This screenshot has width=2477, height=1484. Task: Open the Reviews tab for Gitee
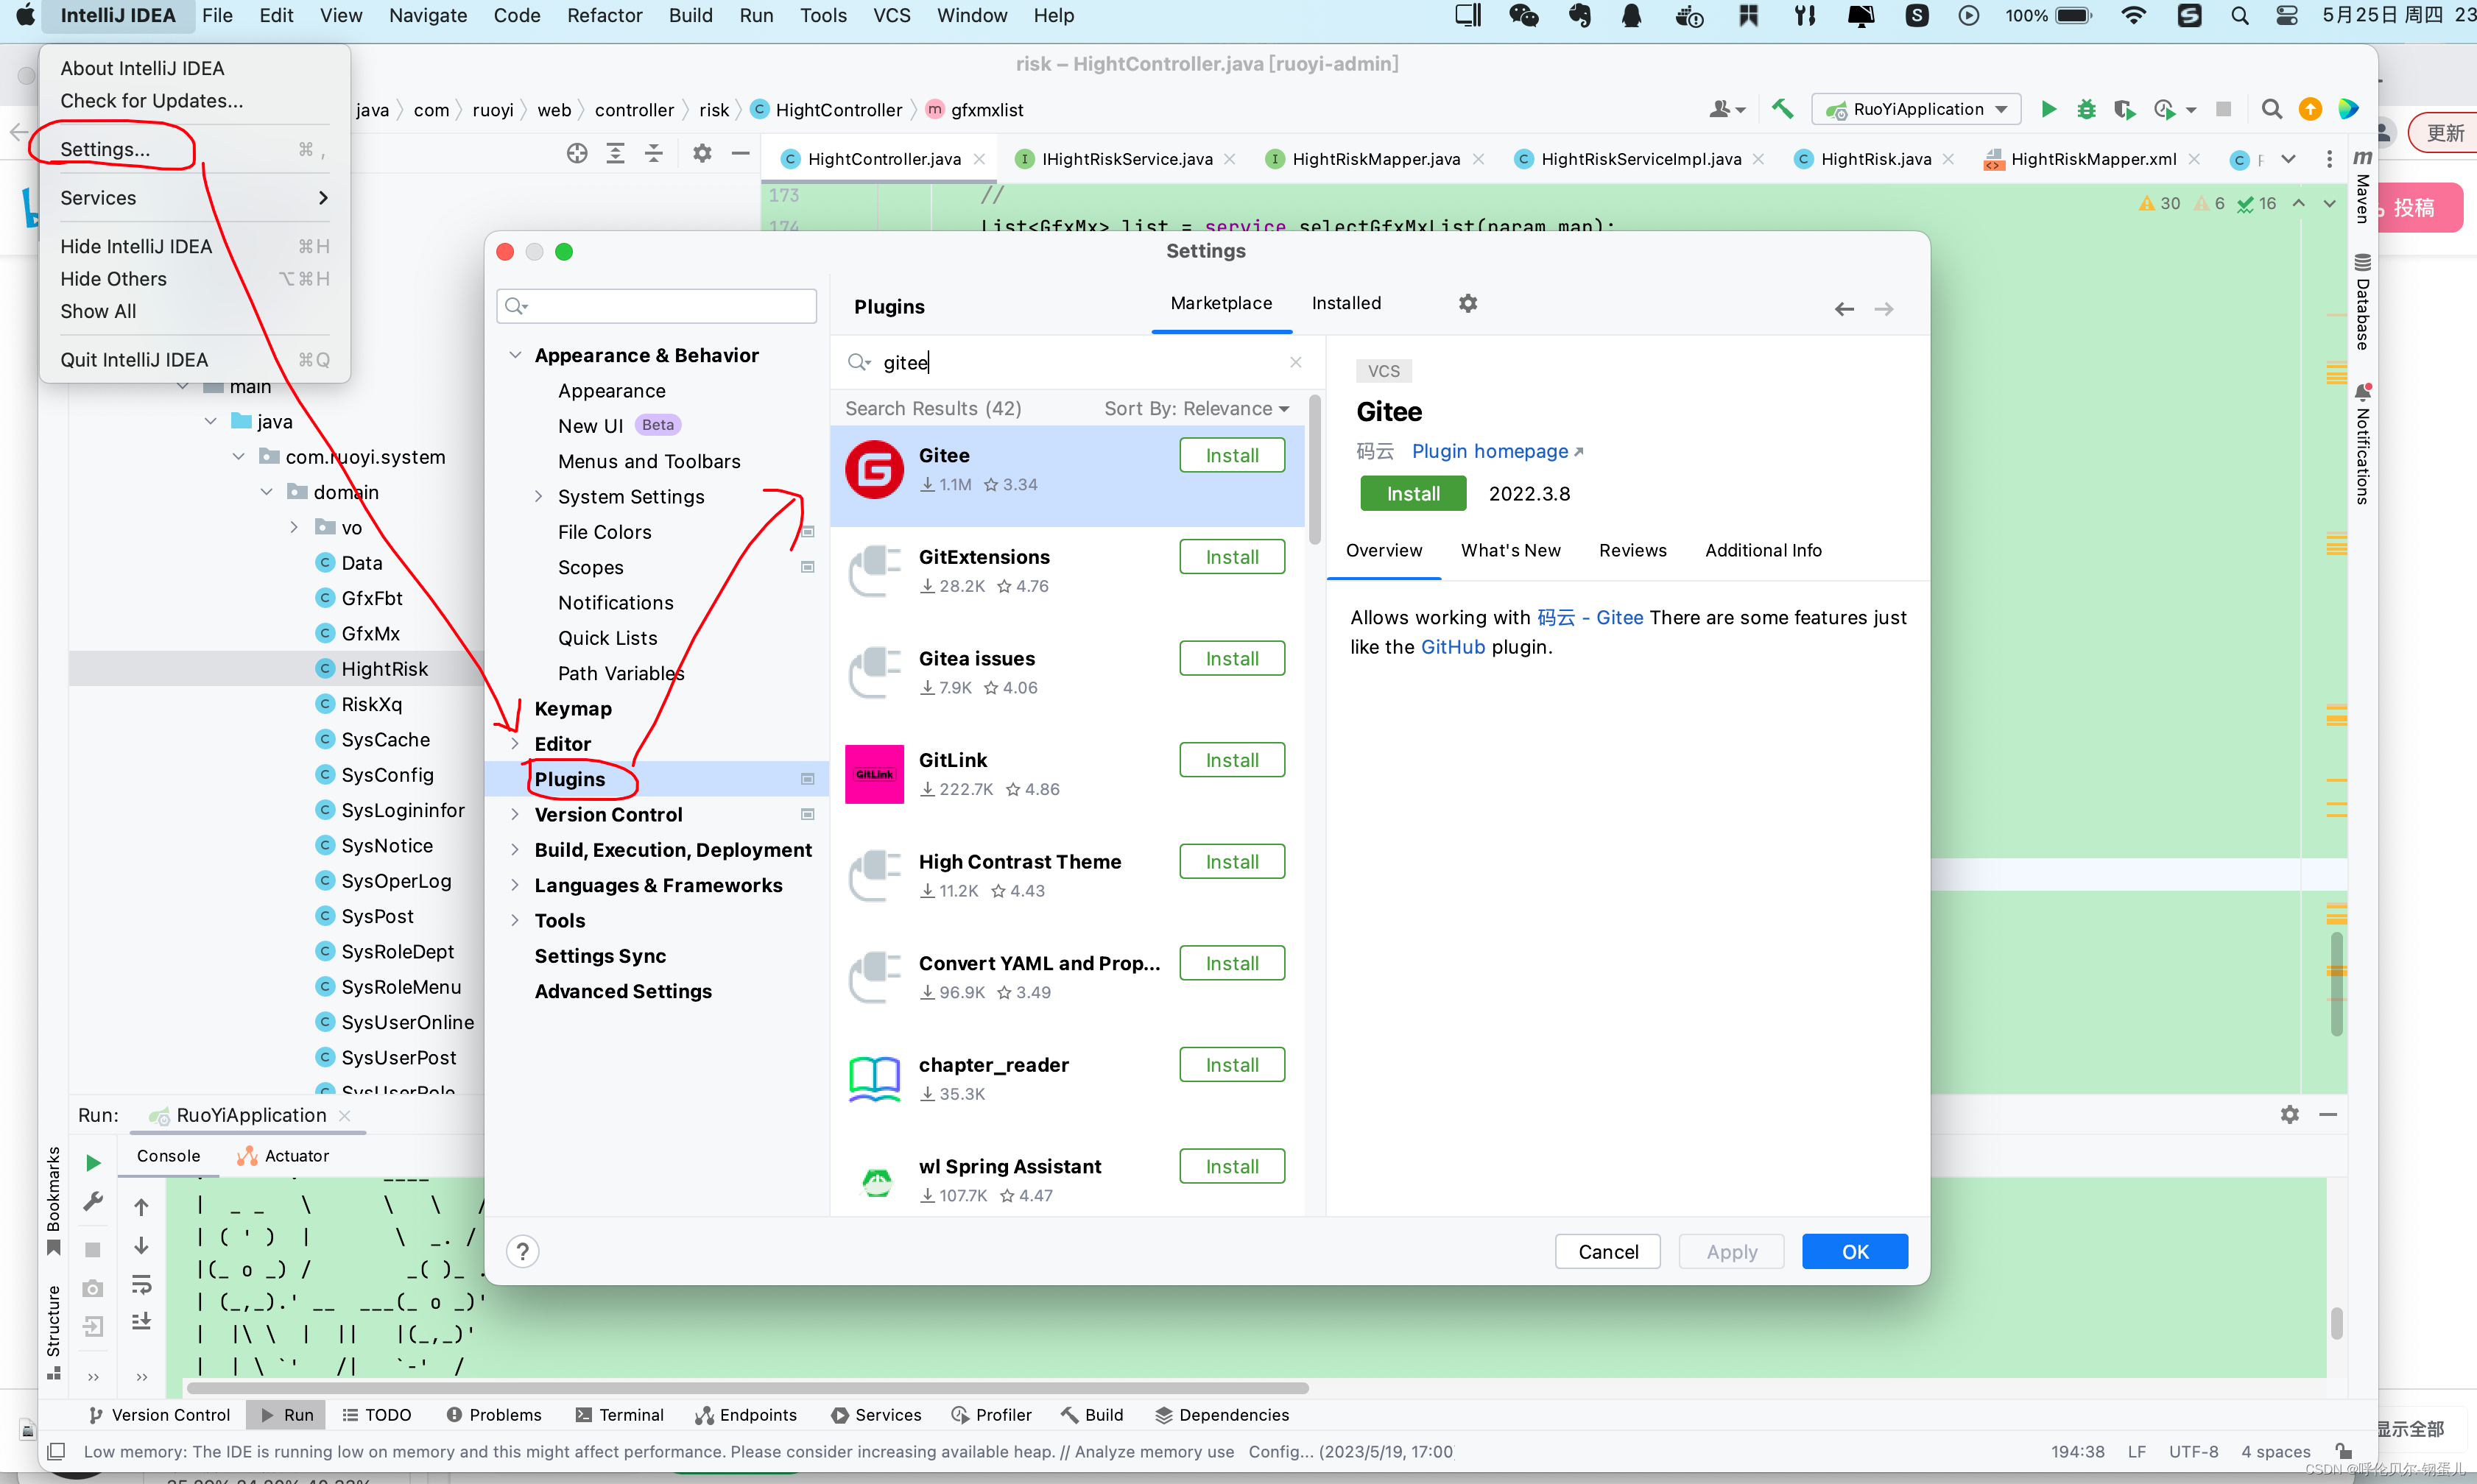[x=1632, y=550]
